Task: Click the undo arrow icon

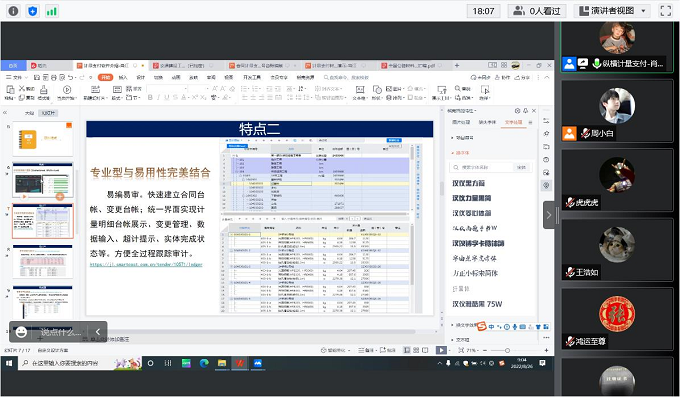Action: (x=71, y=77)
